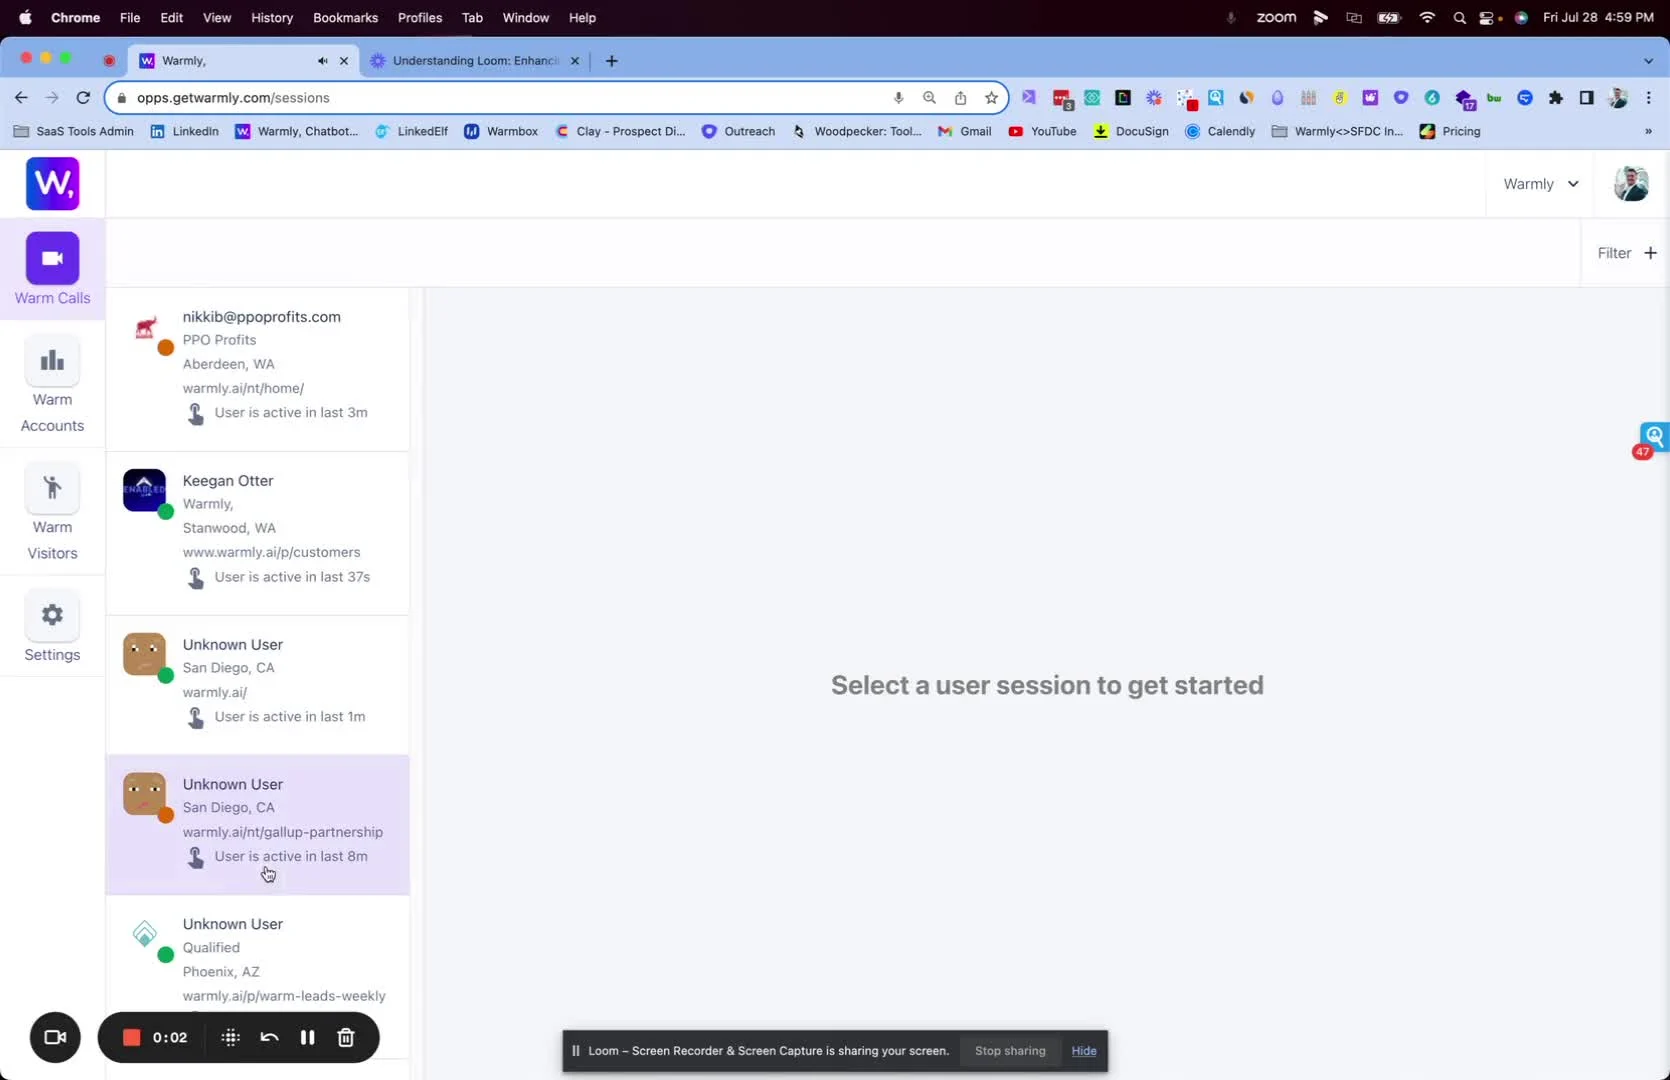Click PPO Profits logo thumbnail
1670x1080 pixels.
click(146, 328)
